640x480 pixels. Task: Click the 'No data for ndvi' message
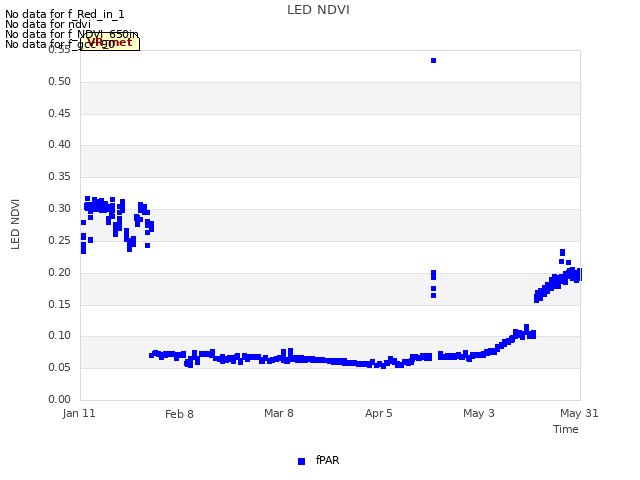[x=48, y=24]
